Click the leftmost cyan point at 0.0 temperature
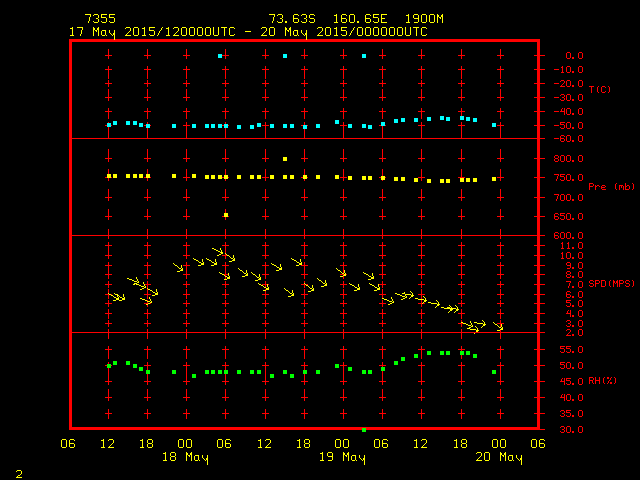This screenshot has height=480, width=640. (220, 56)
